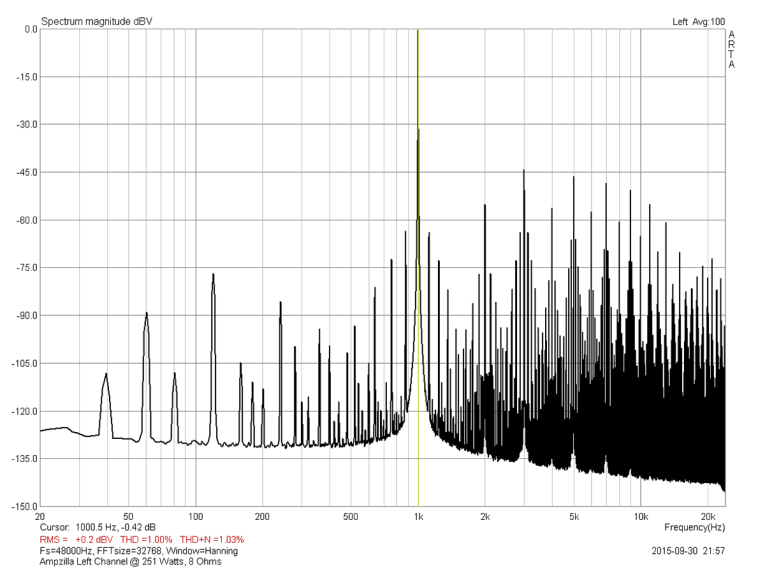Click the 120 Hz peak top
Viewport: 765px width, 569px height.
[213, 275]
